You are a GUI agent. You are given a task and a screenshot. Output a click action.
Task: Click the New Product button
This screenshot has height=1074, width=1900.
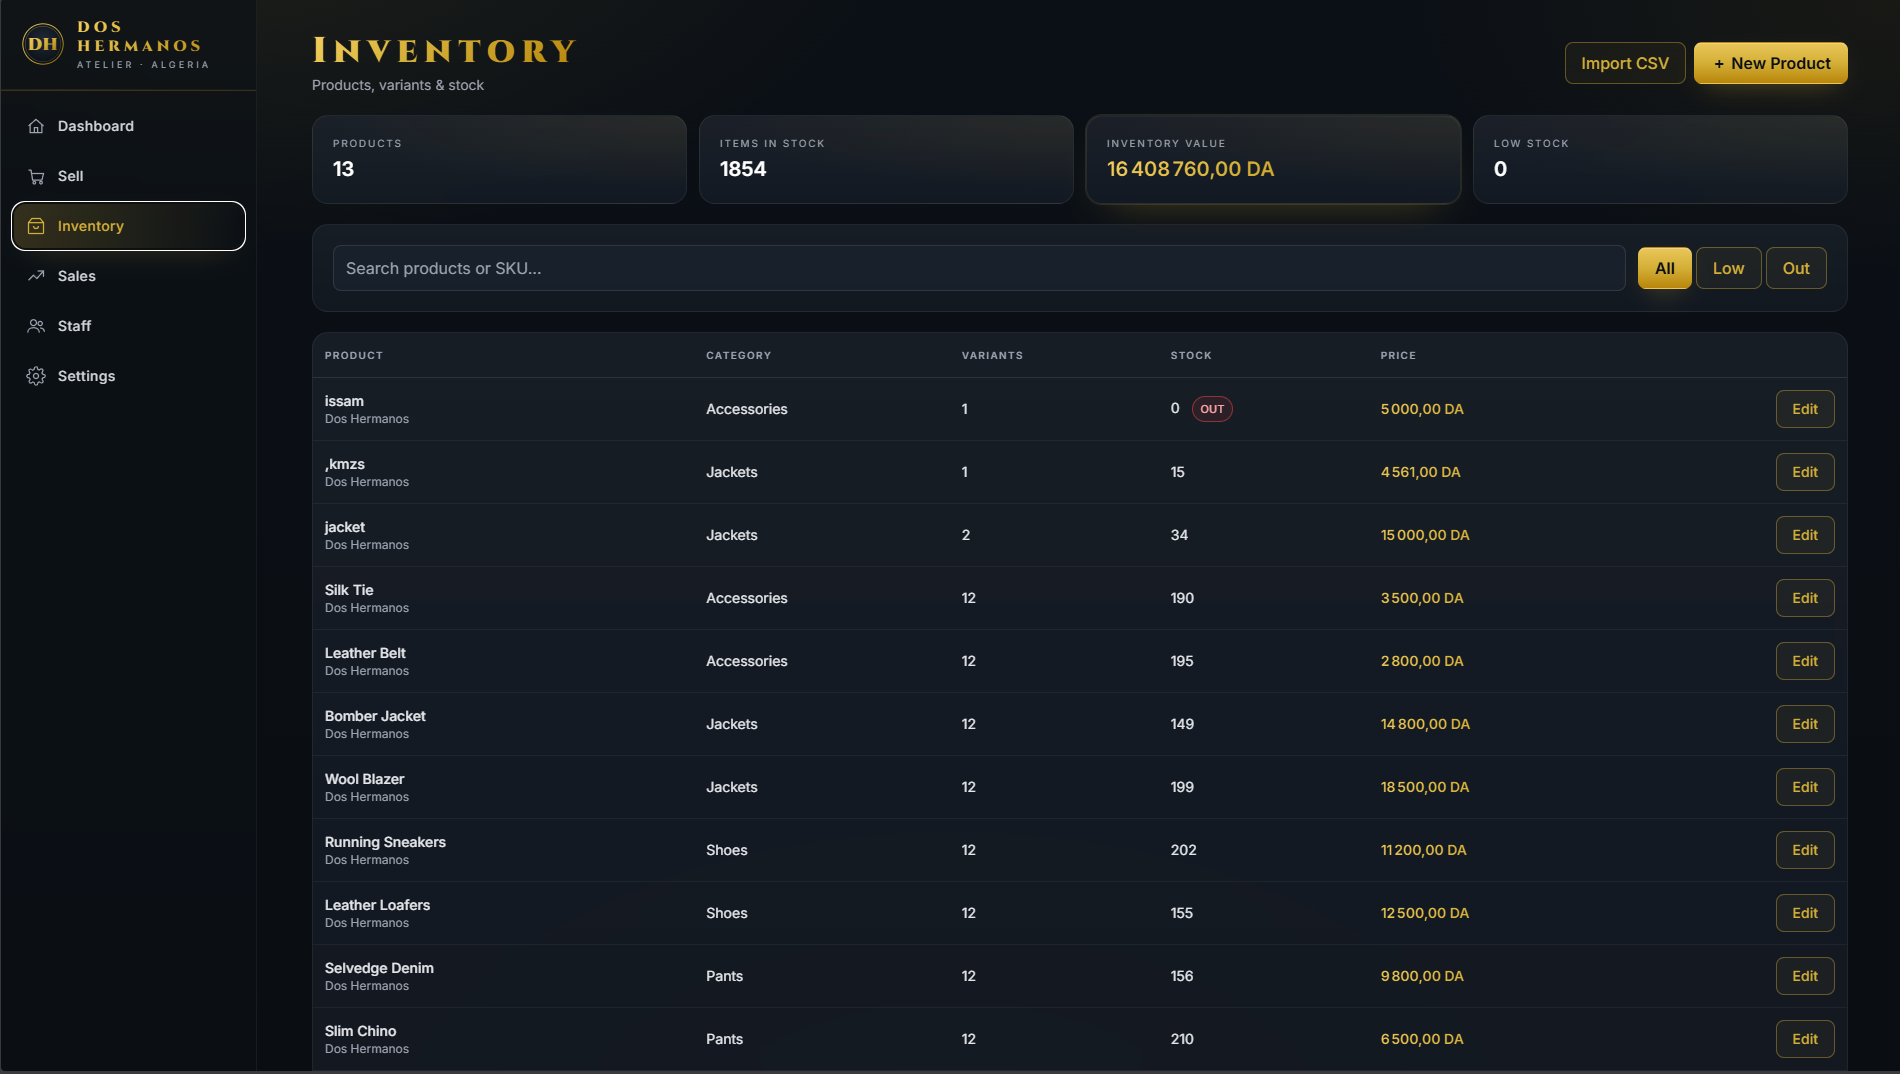(1771, 63)
